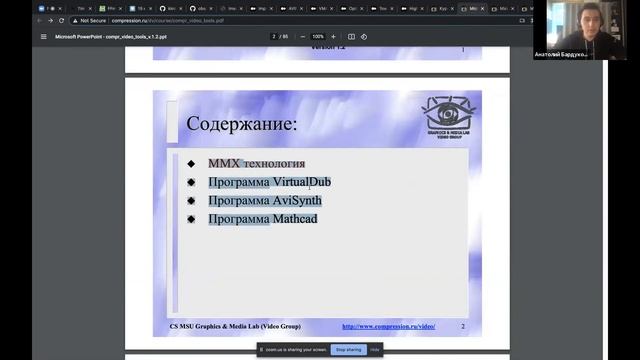Click the 'MMX технология' bullet text
Screen dimensions: 640x360
[257, 164]
